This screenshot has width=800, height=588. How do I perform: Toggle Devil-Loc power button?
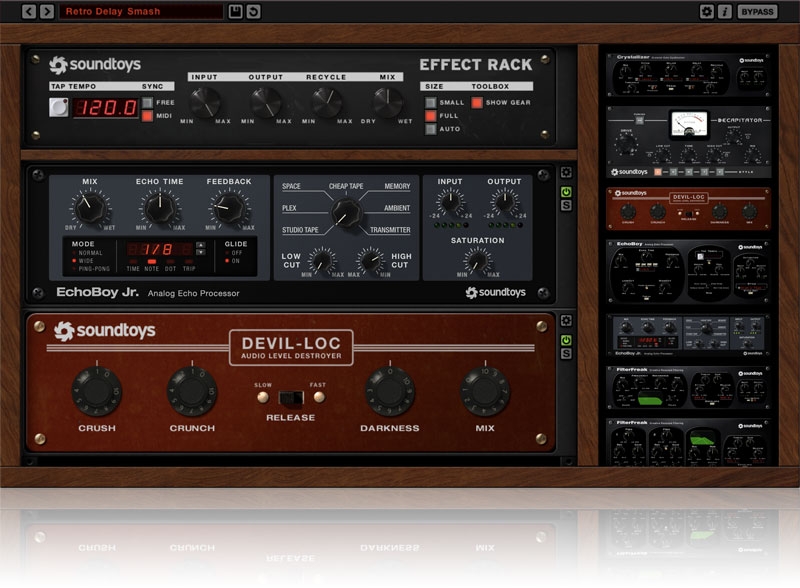[x=566, y=340]
